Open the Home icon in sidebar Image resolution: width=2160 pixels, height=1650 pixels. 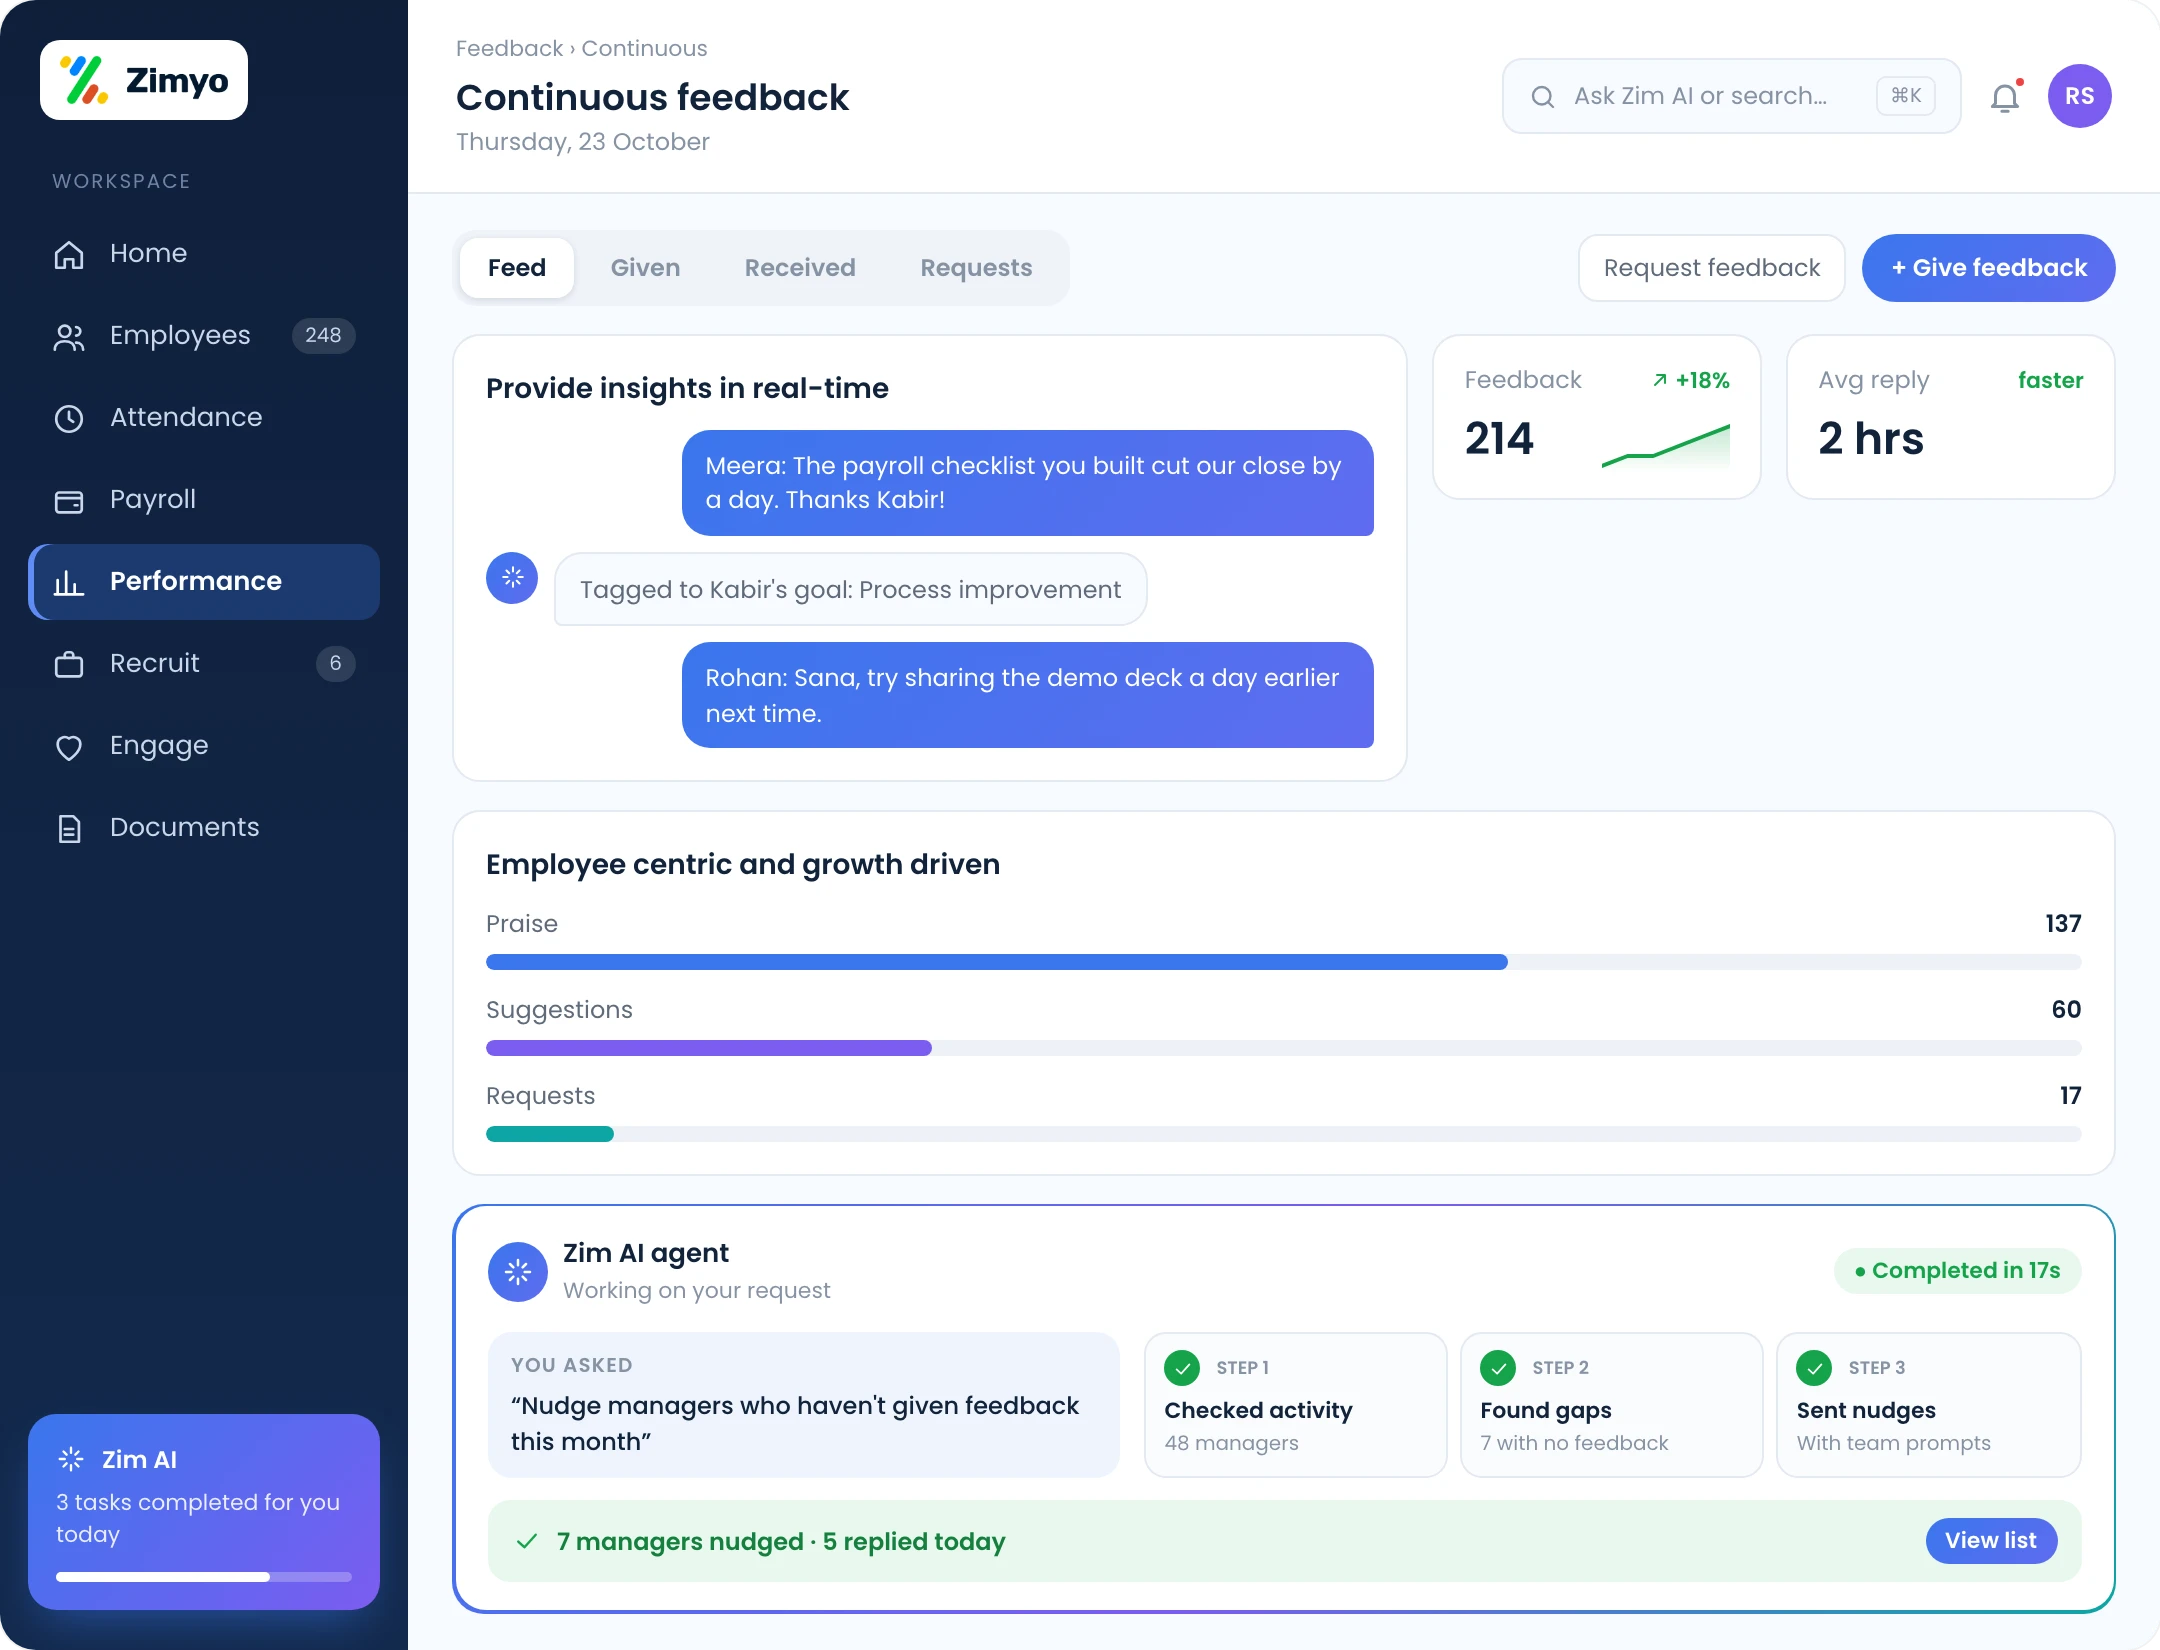pyautogui.click(x=69, y=254)
